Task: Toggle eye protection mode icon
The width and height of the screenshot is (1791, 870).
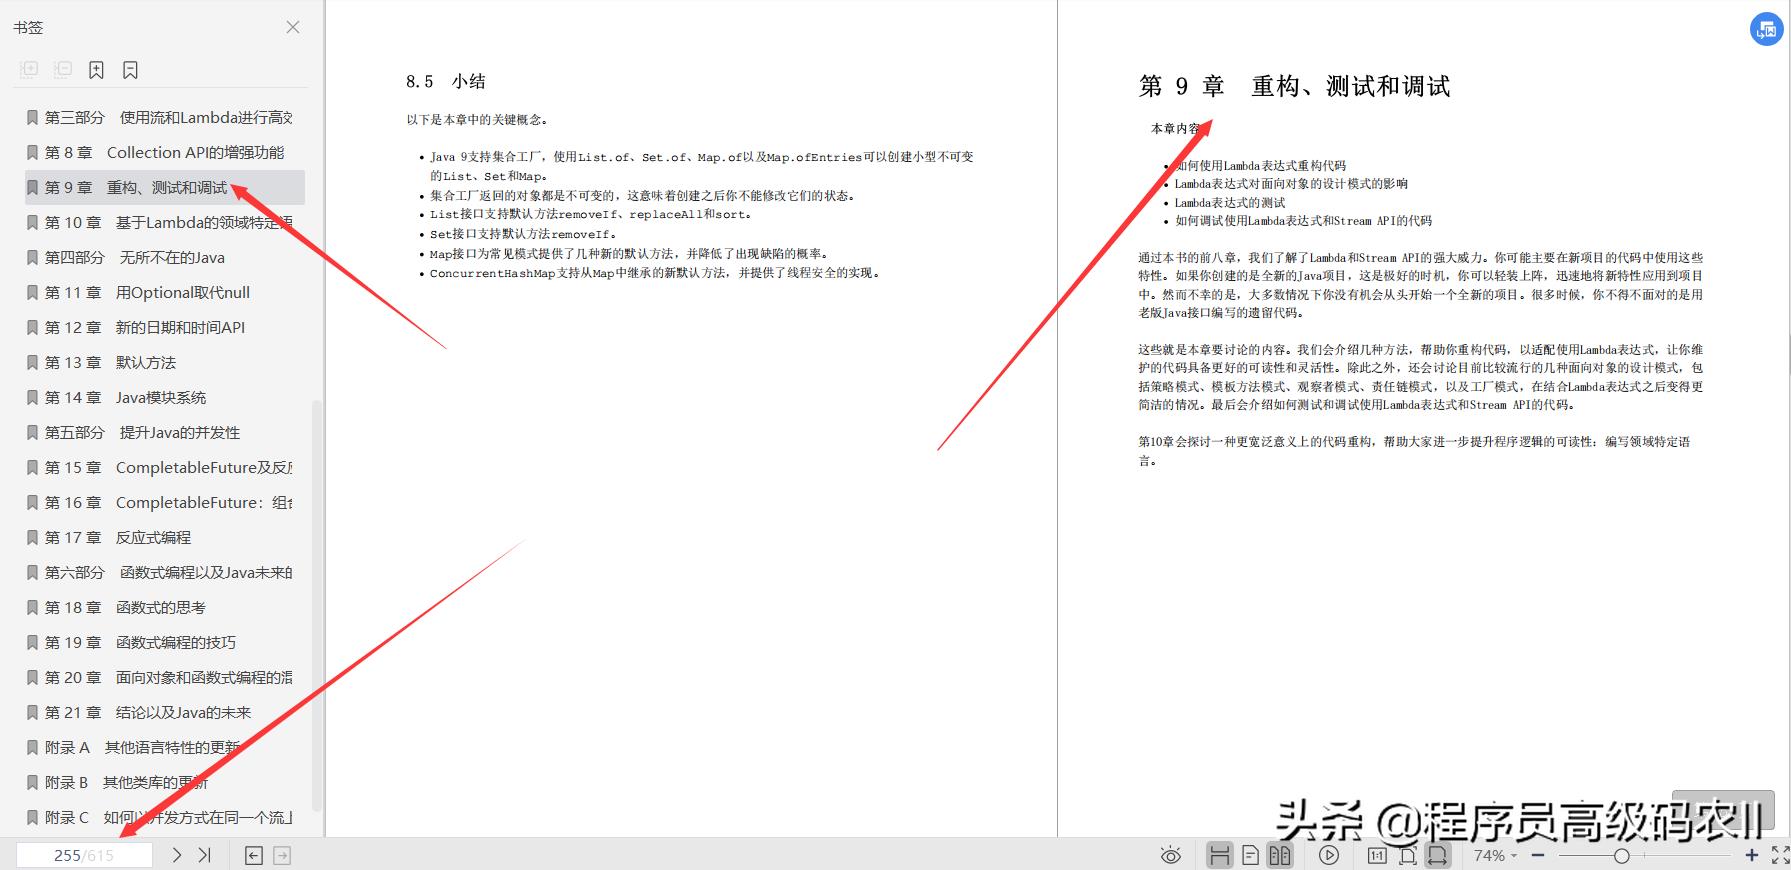Action: click(x=1171, y=855)
